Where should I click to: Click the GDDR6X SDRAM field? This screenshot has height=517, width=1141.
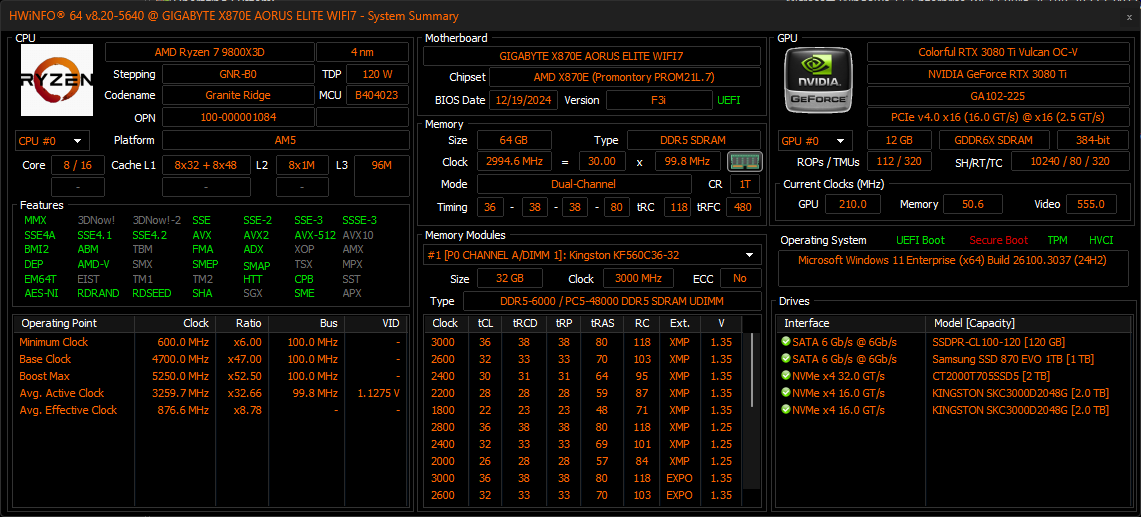pyautogui.click(x=994, y=141)
